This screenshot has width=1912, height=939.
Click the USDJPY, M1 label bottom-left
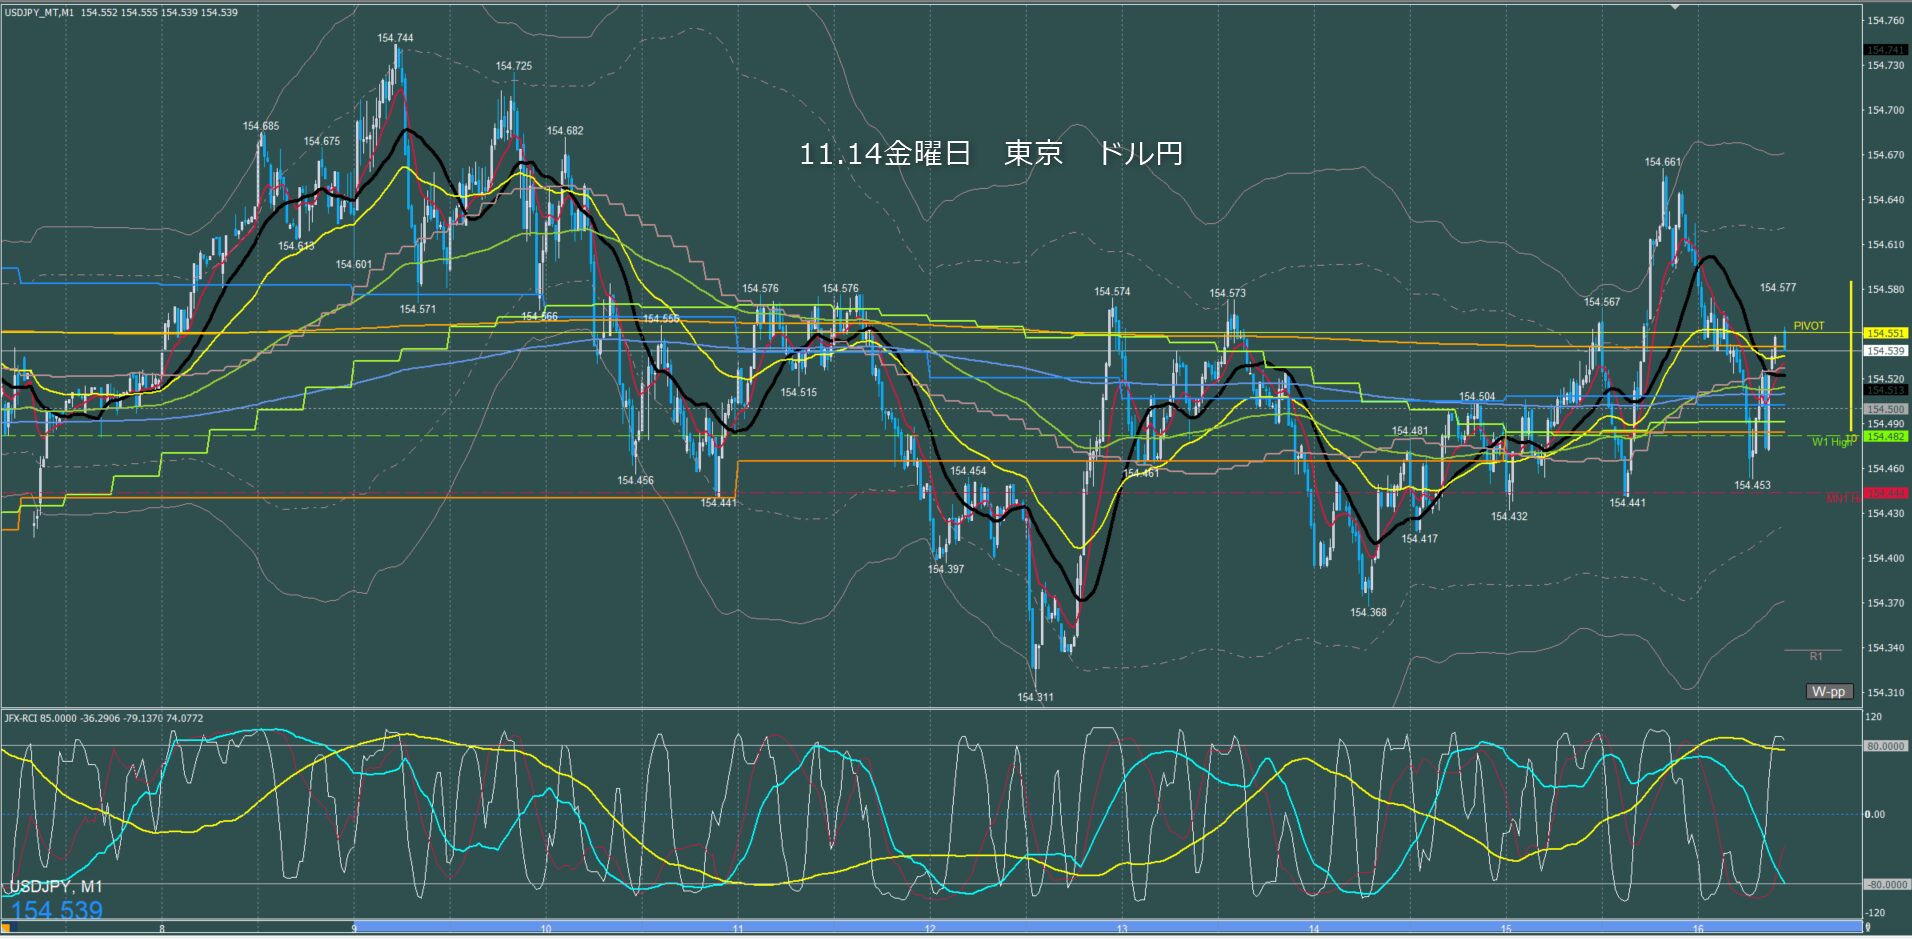[x=56, y=887]
